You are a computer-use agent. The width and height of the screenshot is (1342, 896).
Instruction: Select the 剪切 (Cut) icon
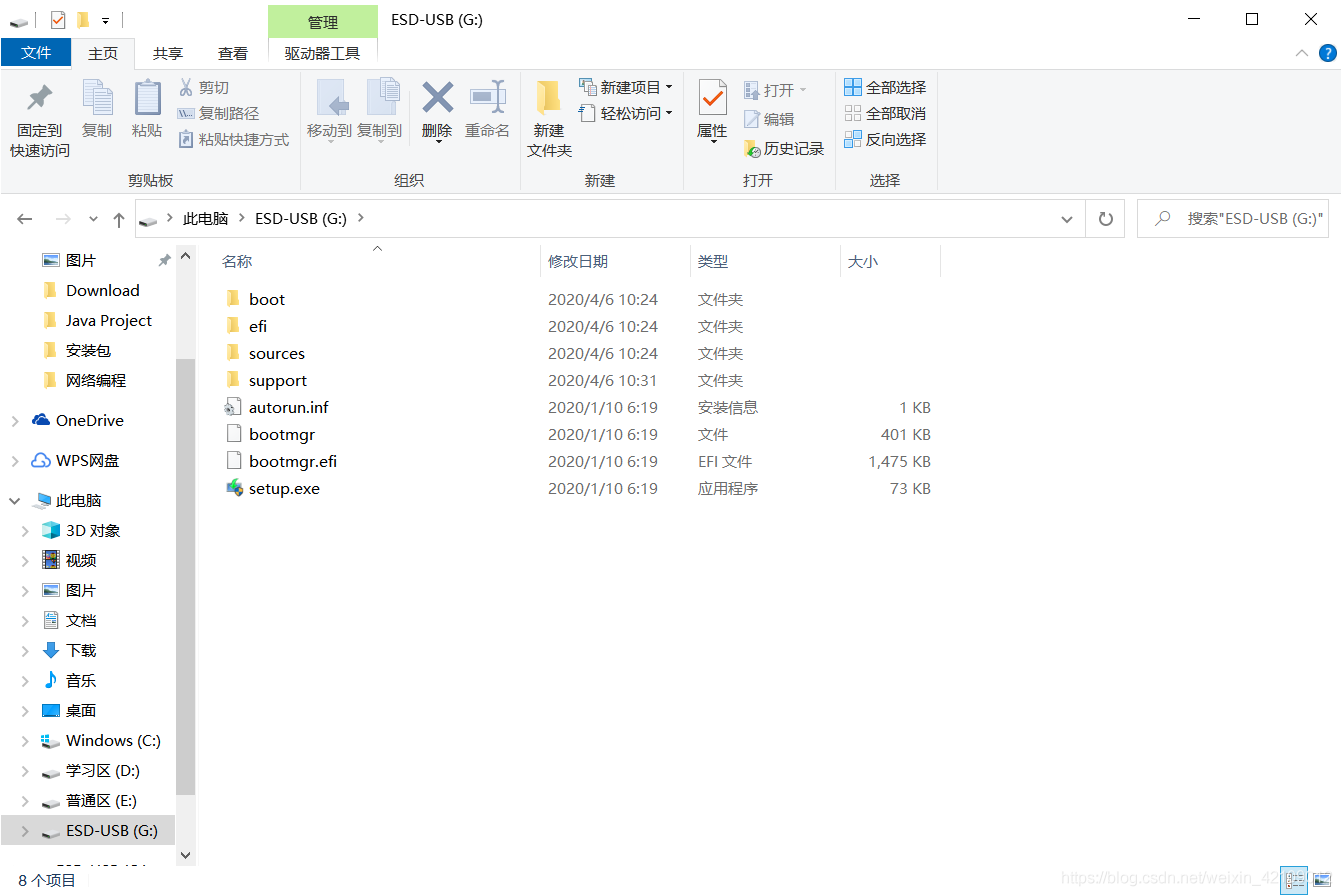pos(189,88)
